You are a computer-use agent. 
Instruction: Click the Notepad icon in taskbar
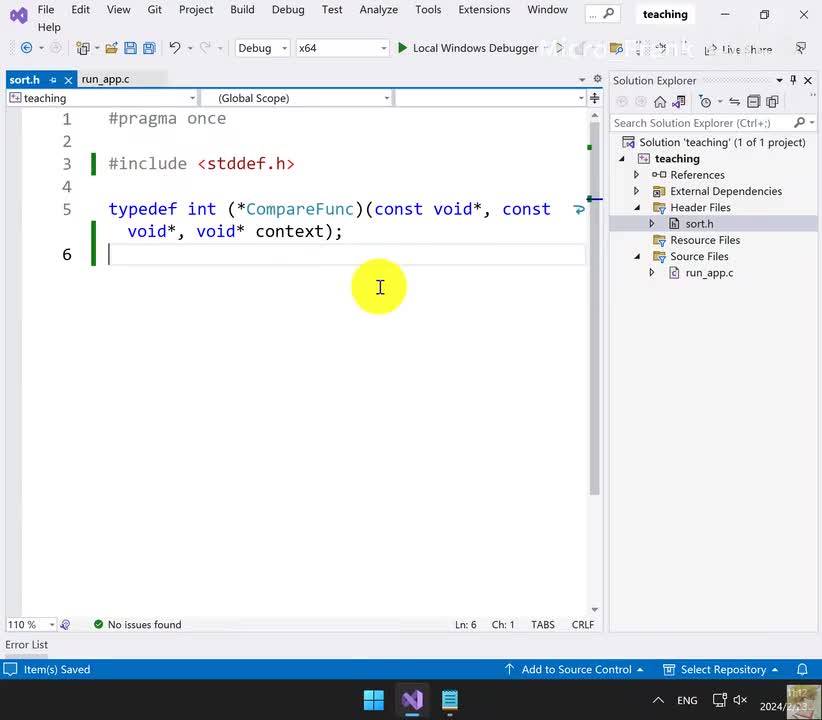450,700
